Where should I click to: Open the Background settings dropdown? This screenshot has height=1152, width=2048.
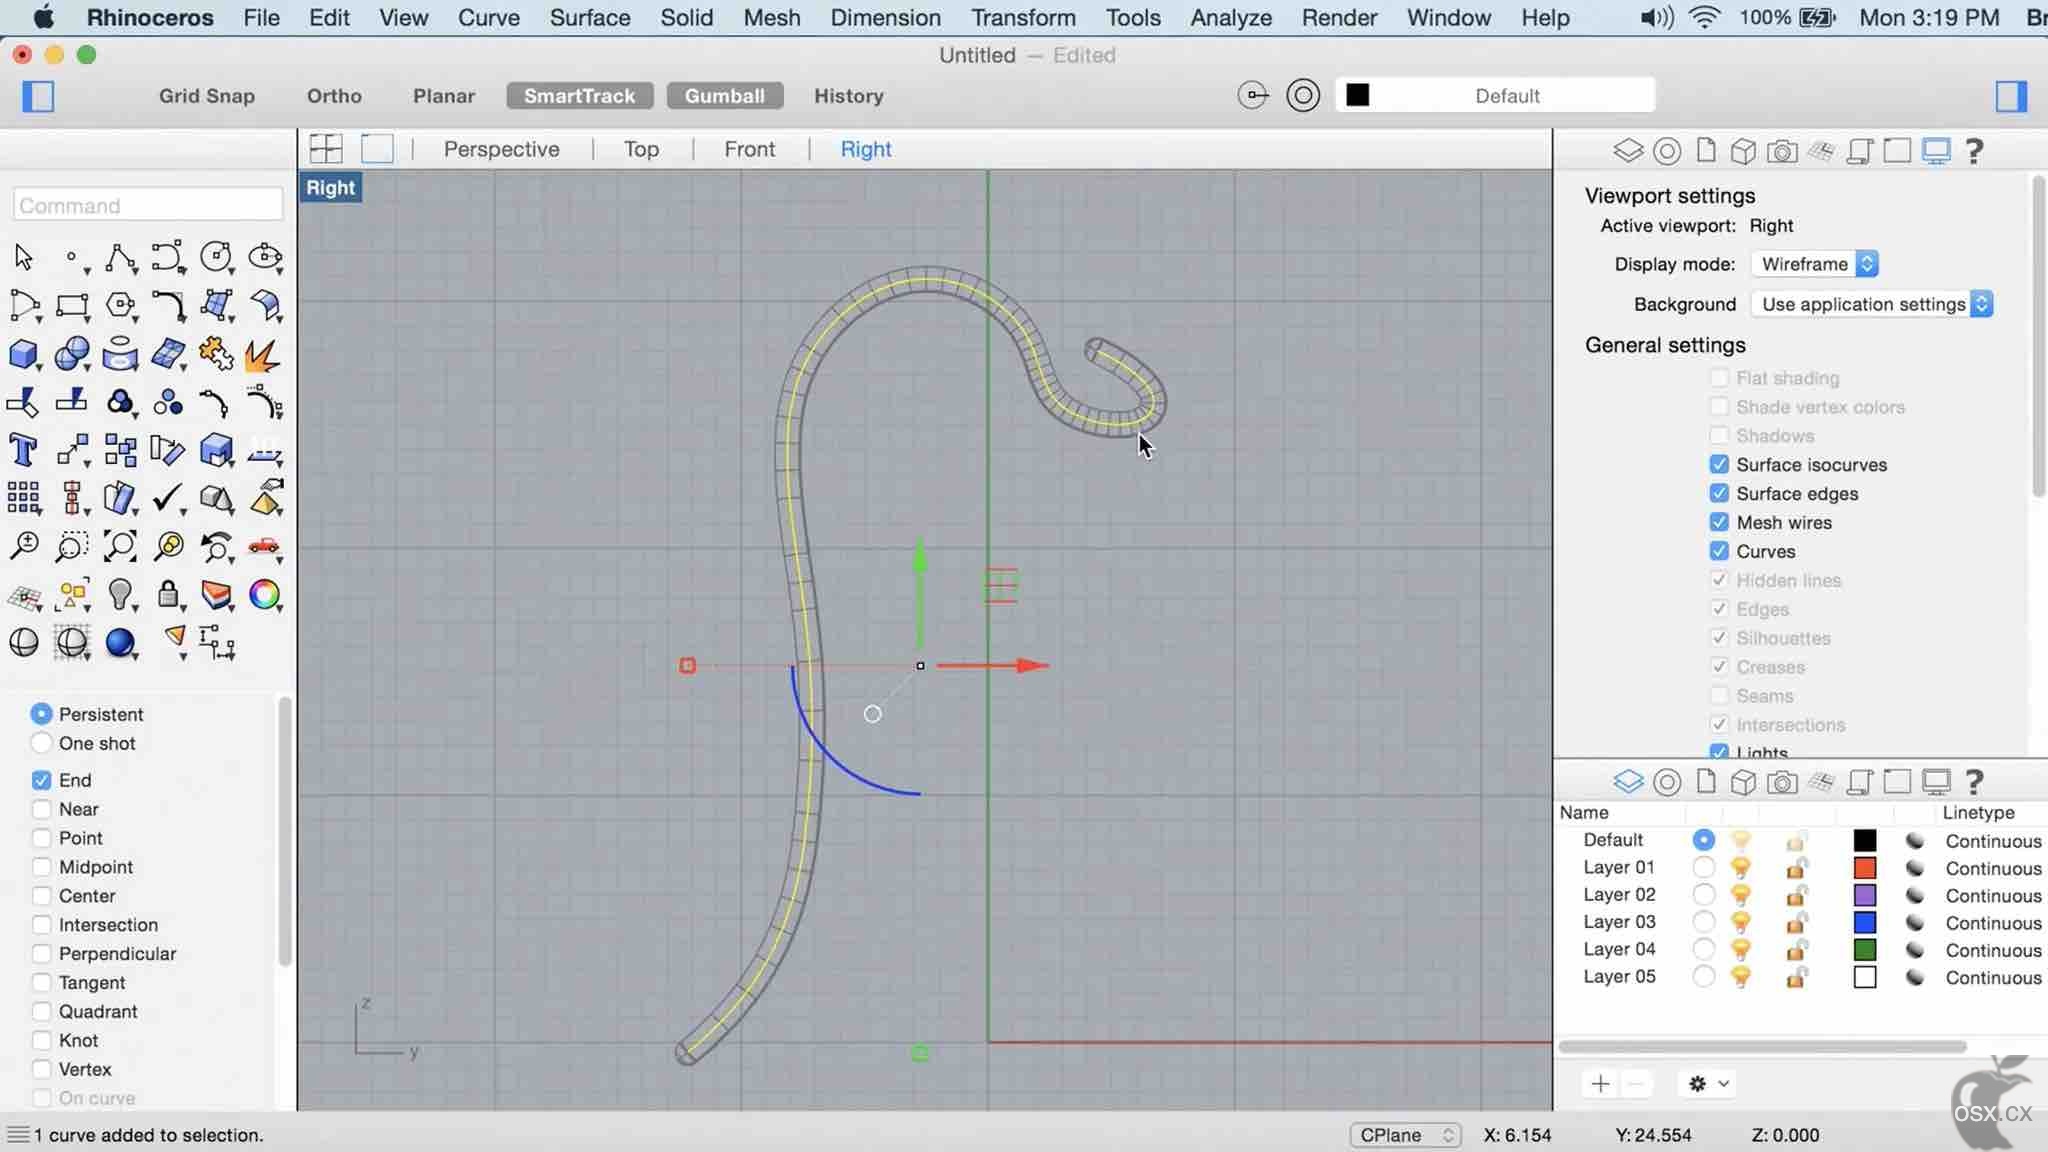1872,304
